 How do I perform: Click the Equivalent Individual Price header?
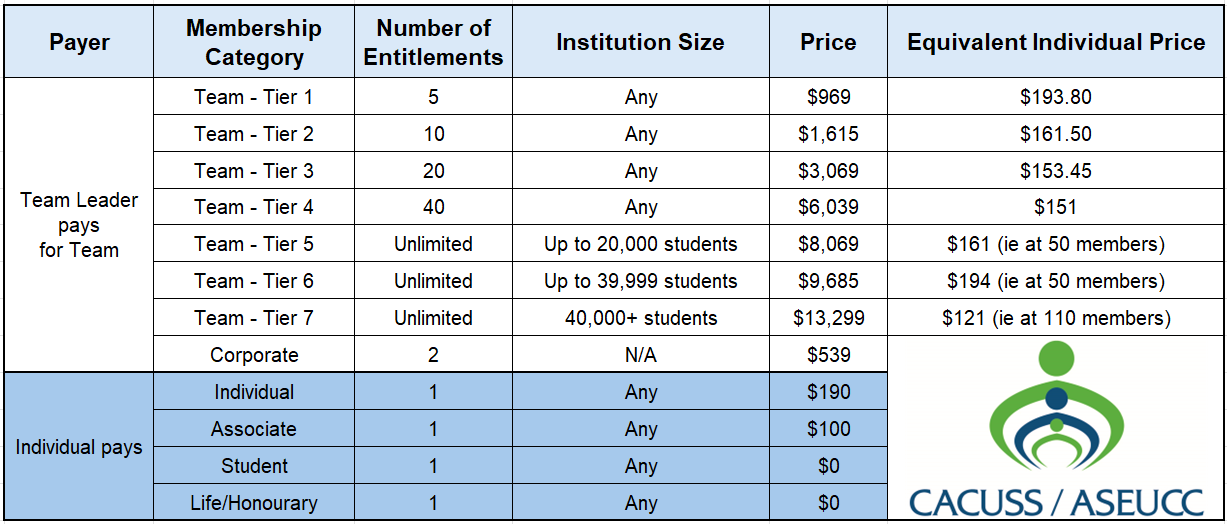pyautogui.click(x=1056, y=42)
